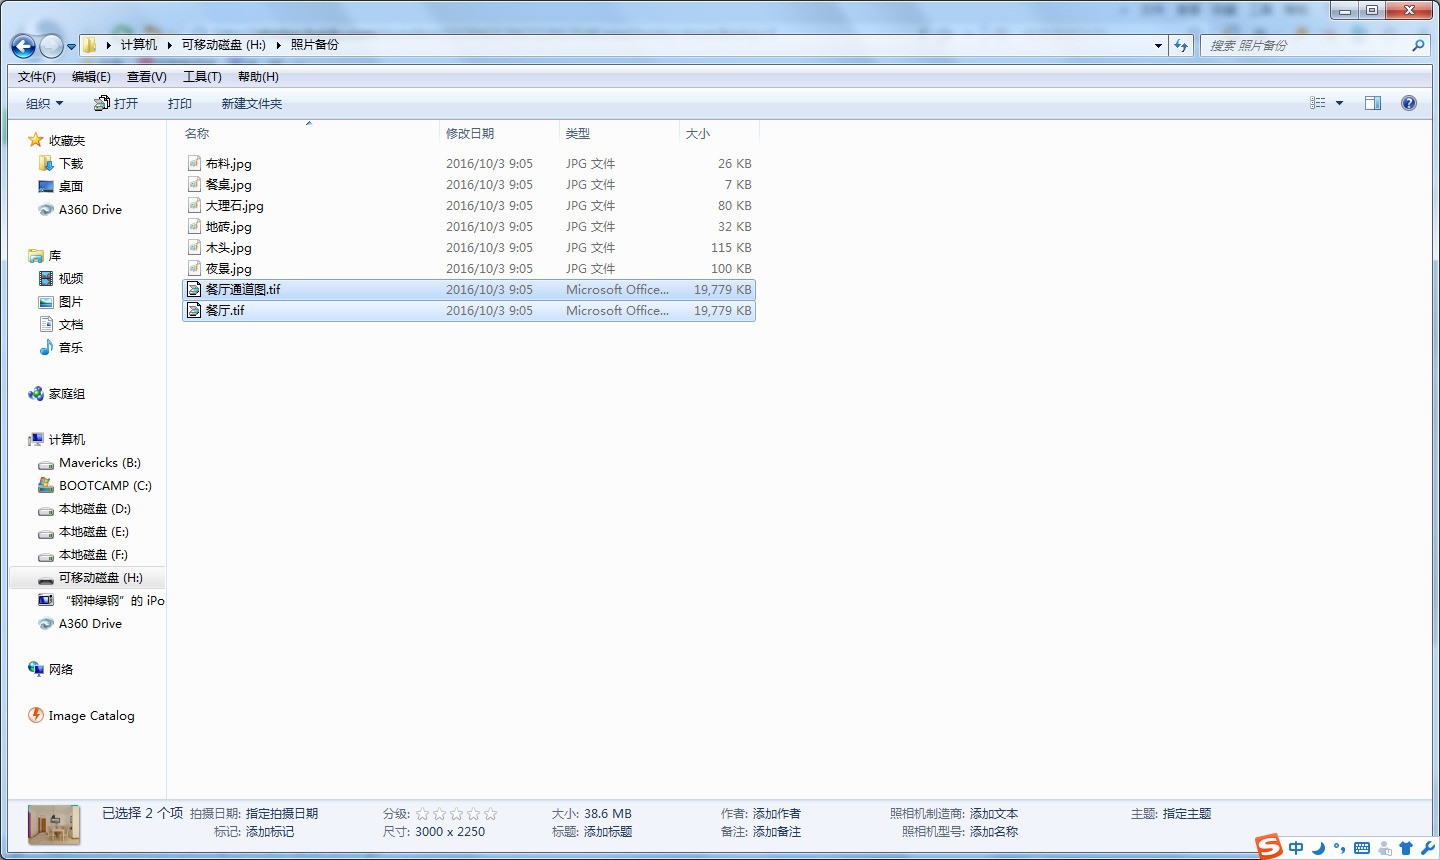This screenshot has width=1440, height=860.
Task: Refresh the folder with the refresh button
Action: (1181, 46)
